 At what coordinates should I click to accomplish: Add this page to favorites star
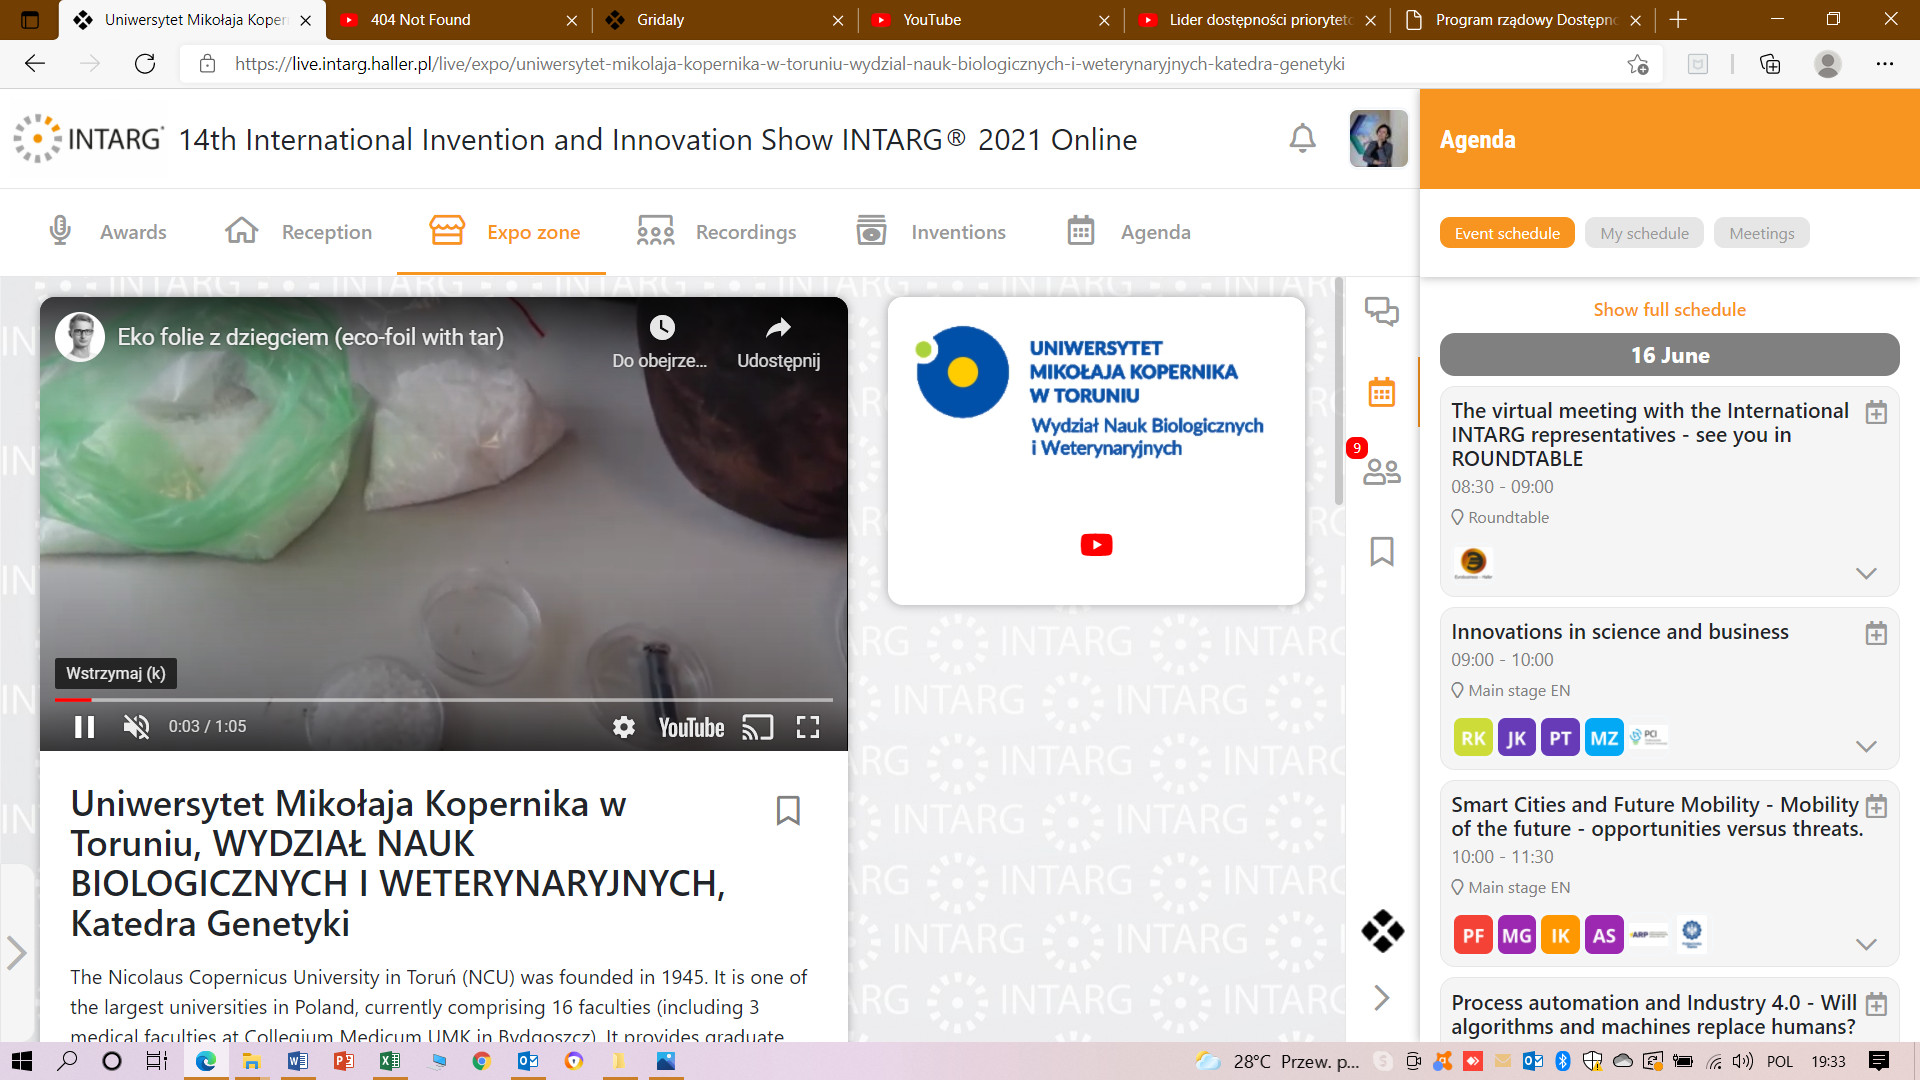[x=1638, y=64]
